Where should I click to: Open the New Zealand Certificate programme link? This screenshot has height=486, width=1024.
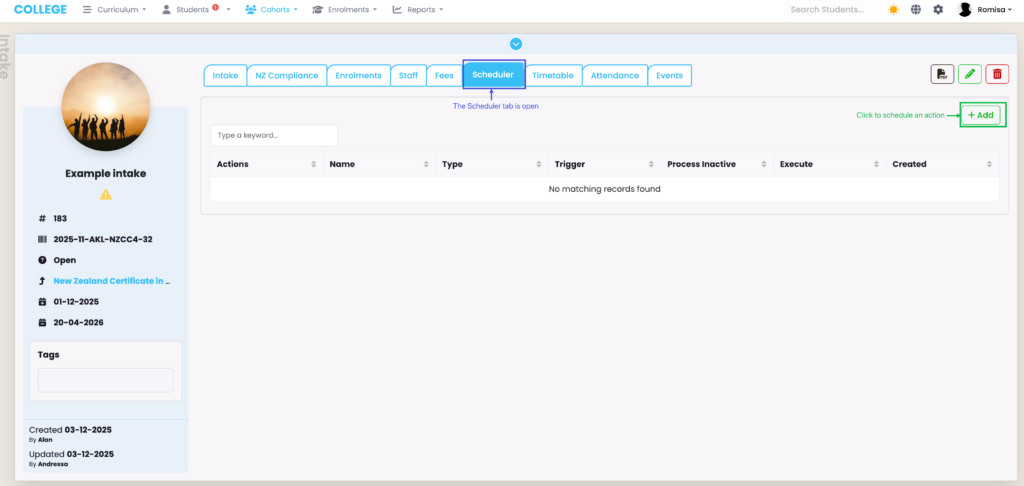(x=112, y=281)
